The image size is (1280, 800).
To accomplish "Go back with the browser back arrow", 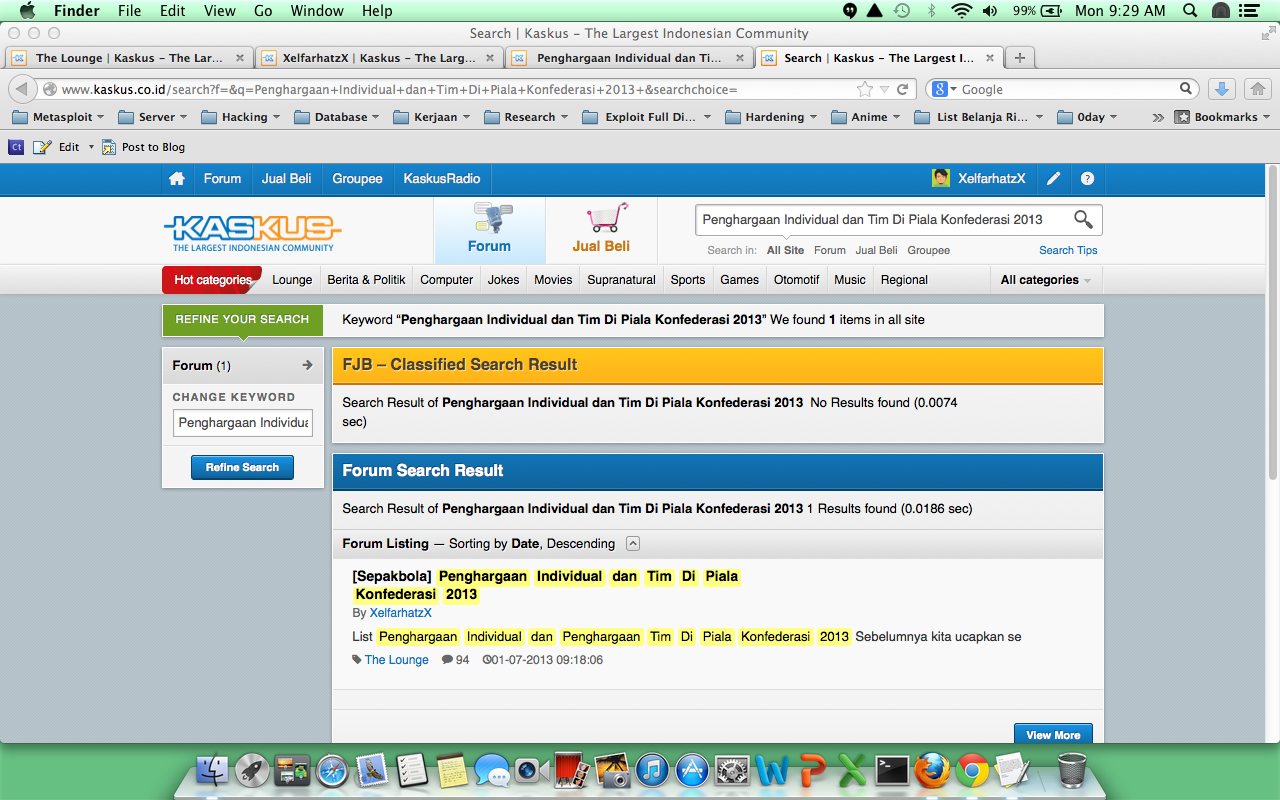I will click(22, 89).
